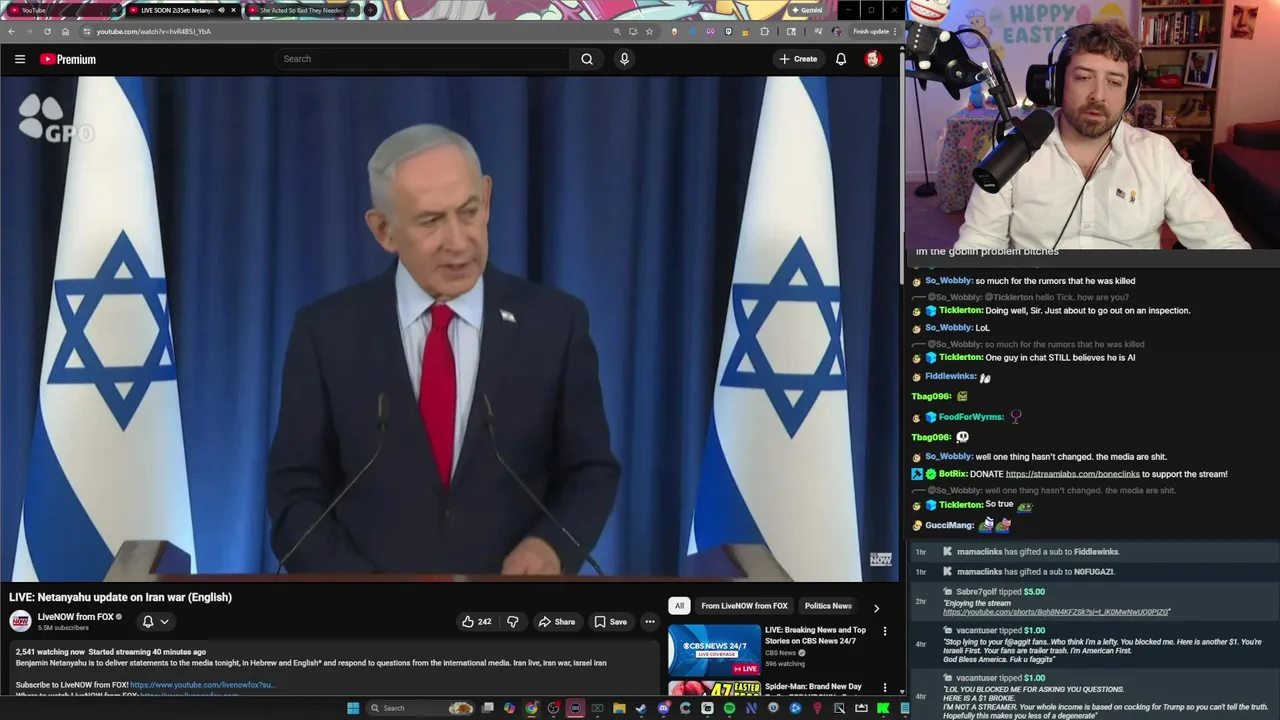Open the Create menu button
Viewport: 1280px width, 720px height.
click(x=799, y=59)
